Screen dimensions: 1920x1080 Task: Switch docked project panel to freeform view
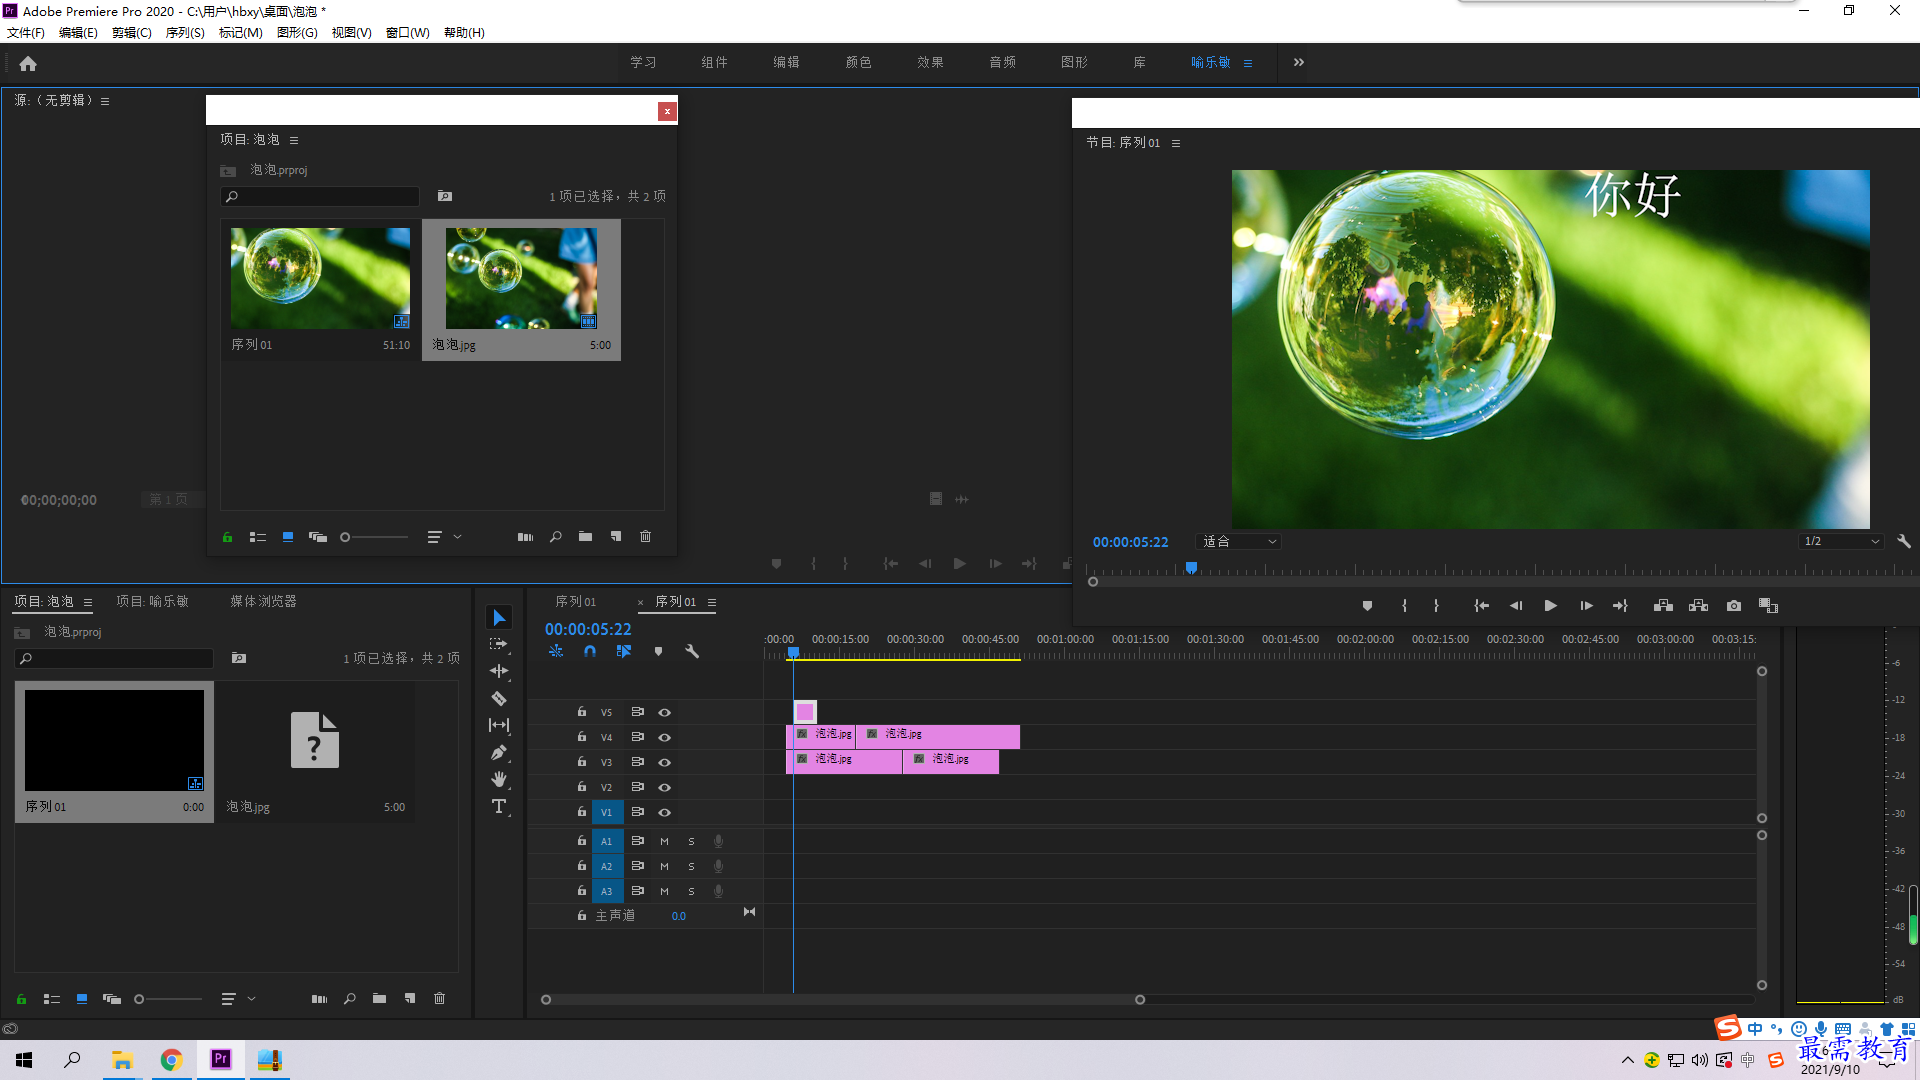click(x=112, y=999)
